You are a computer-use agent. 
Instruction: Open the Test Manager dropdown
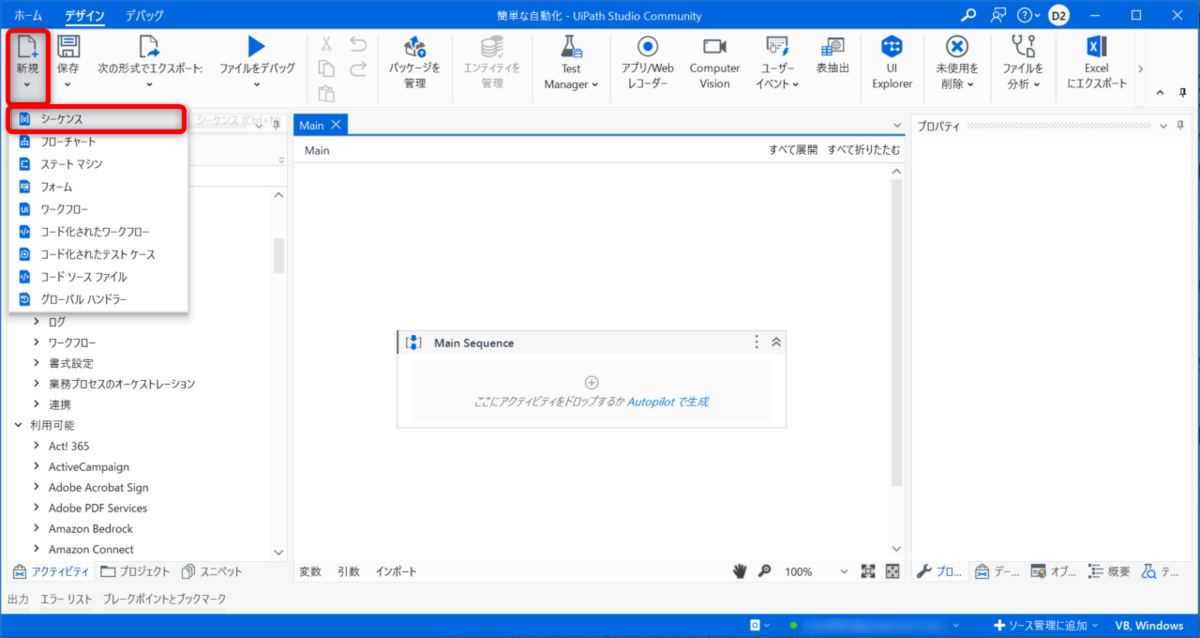tap(595, 85)
